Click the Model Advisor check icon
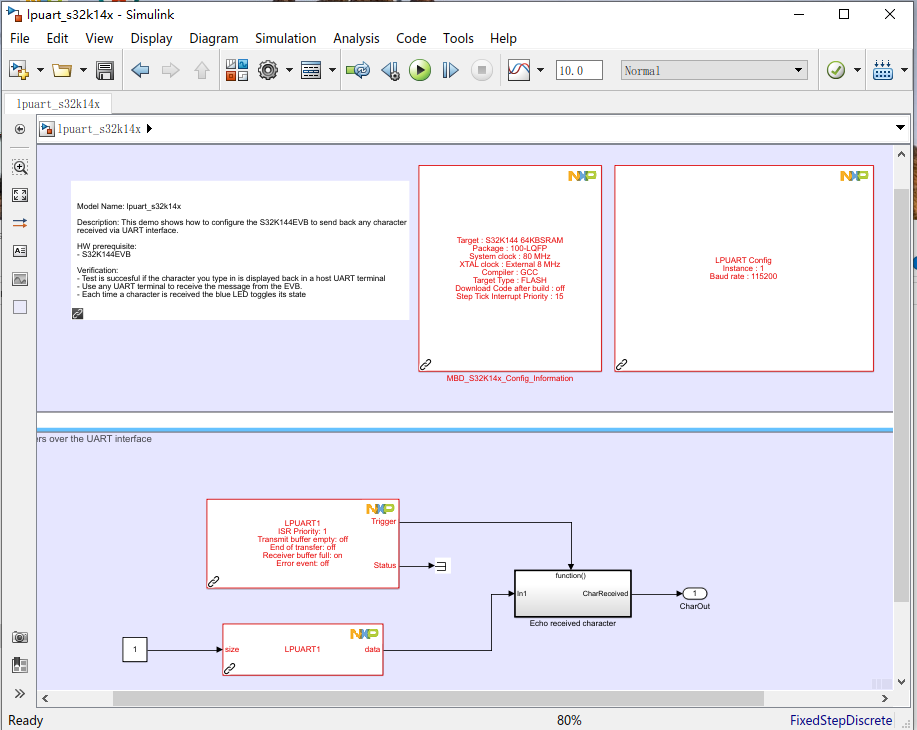The image size is (917, 730). click(836, 70)
